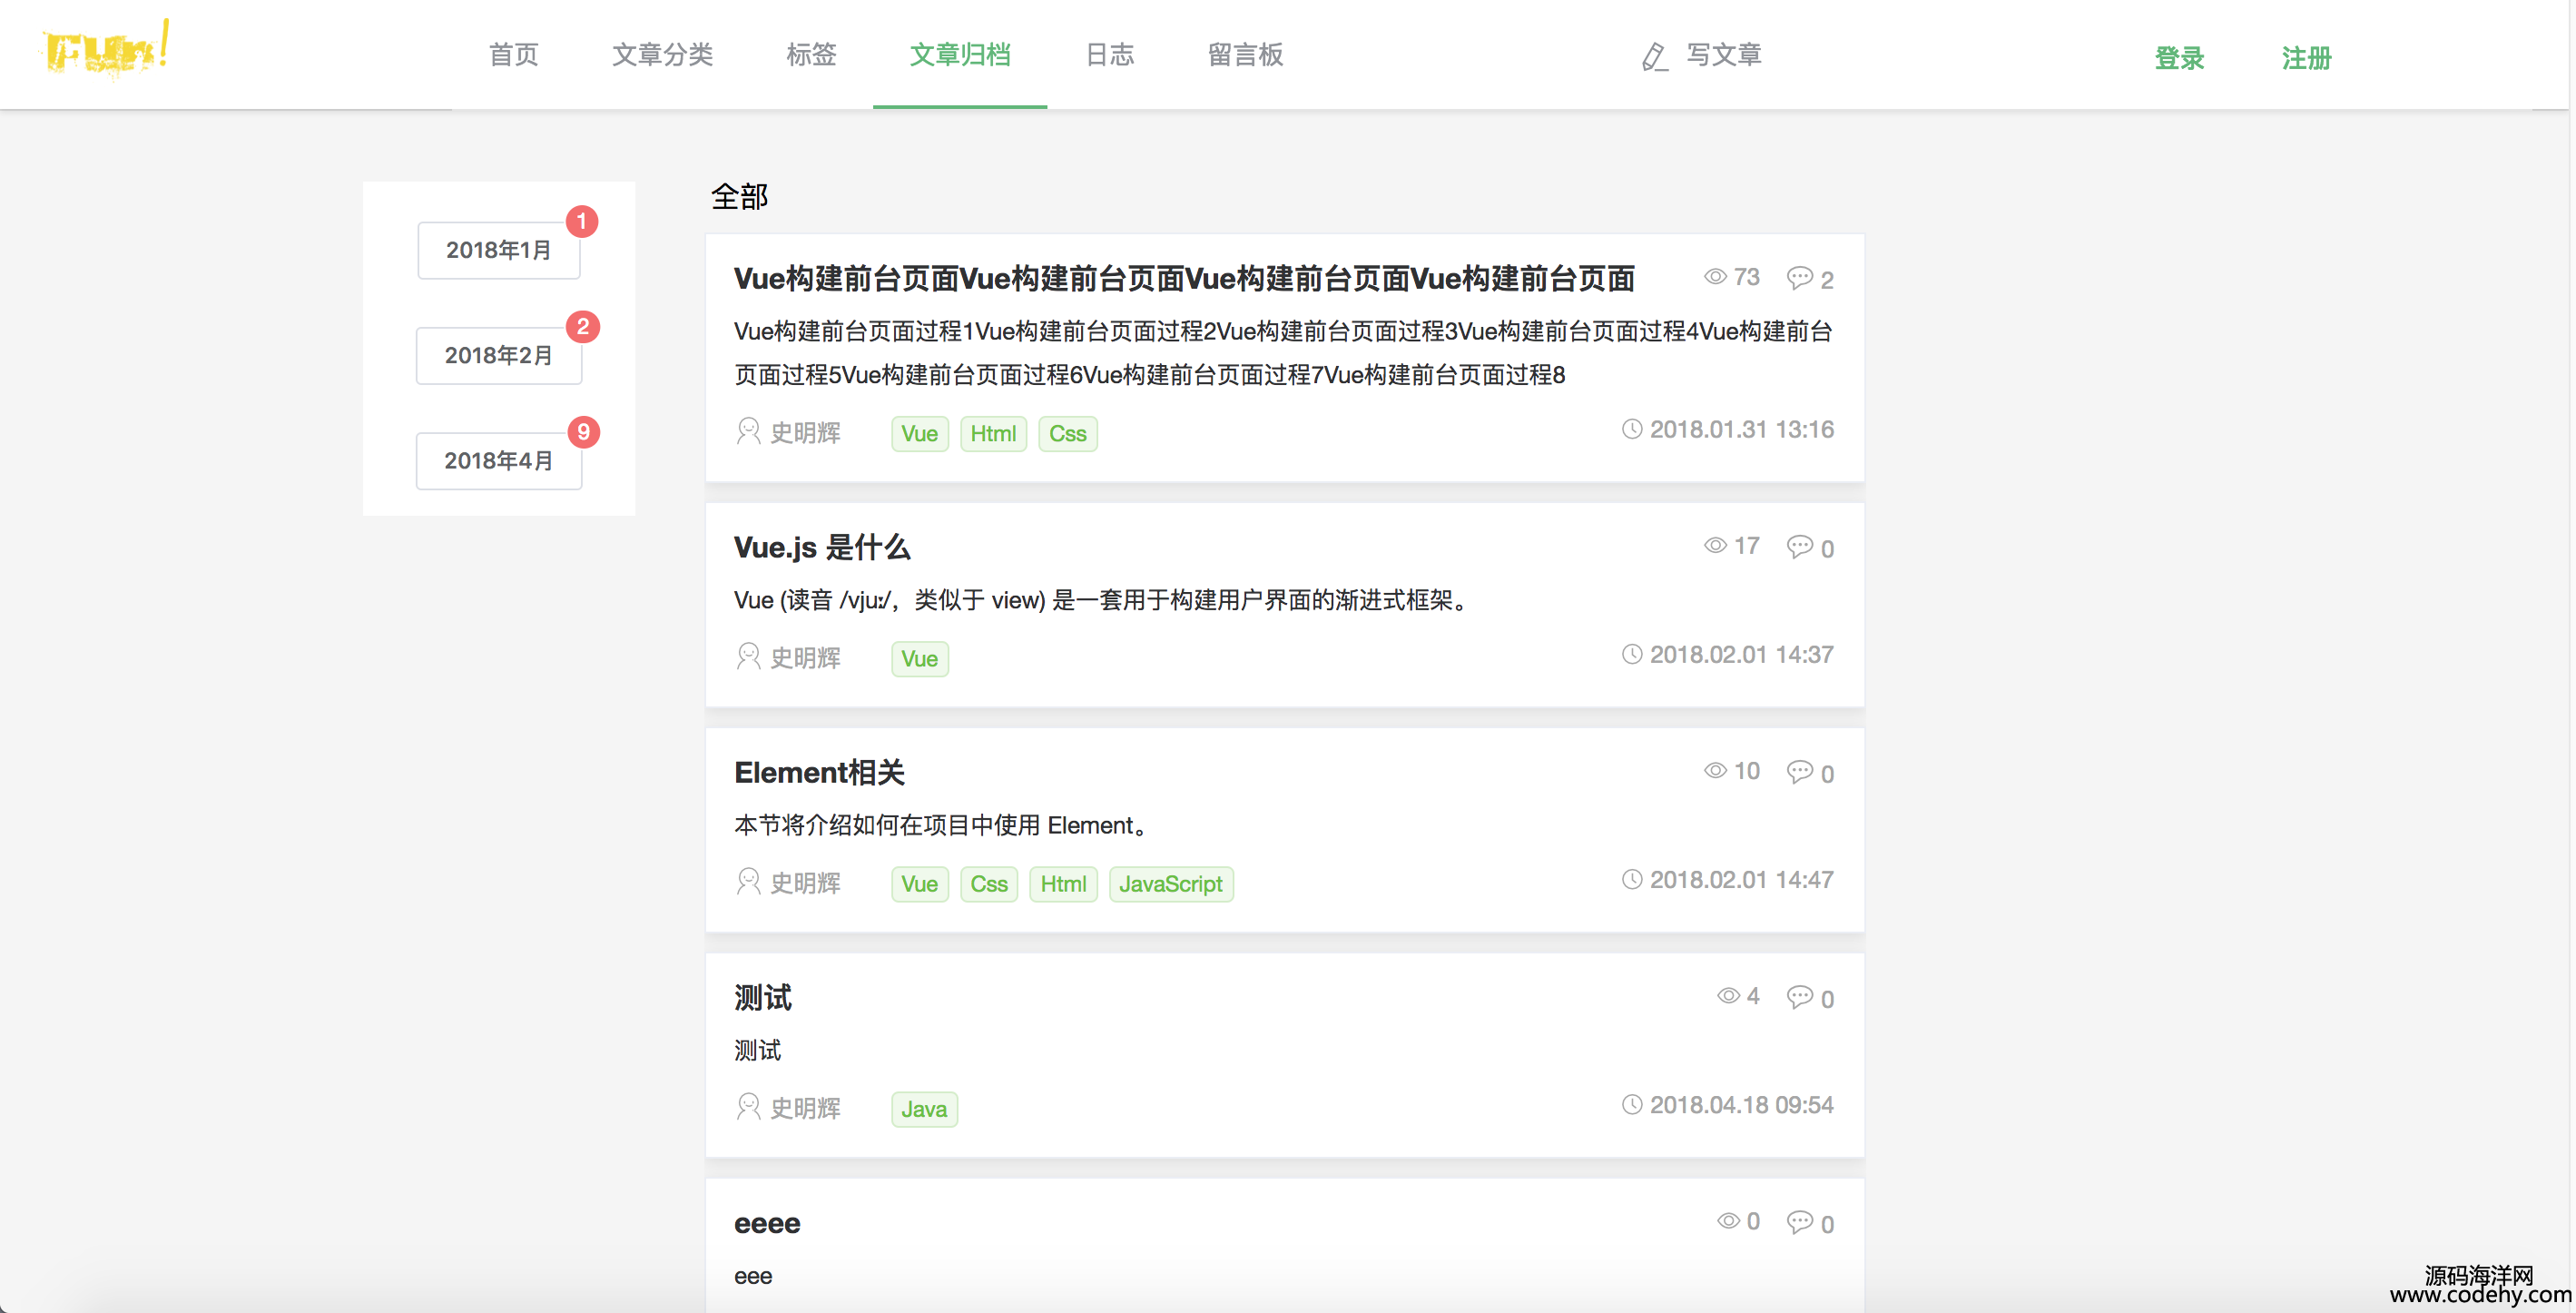The height and width of the screenshot is (1313, 2576).
Task: Click the red badge showing 2
Action: point(583,326)
